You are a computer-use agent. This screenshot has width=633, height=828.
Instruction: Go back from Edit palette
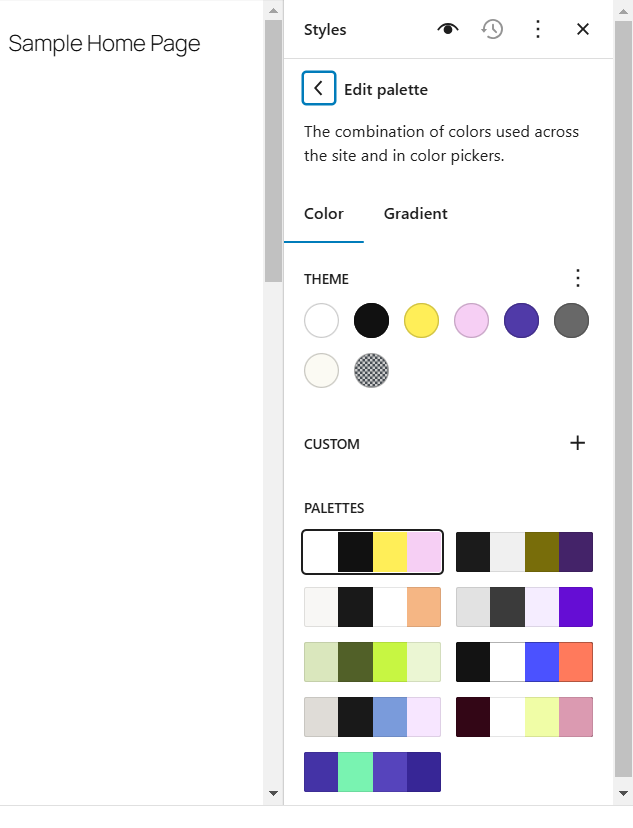pyautogui.click(x=318, y=89)
